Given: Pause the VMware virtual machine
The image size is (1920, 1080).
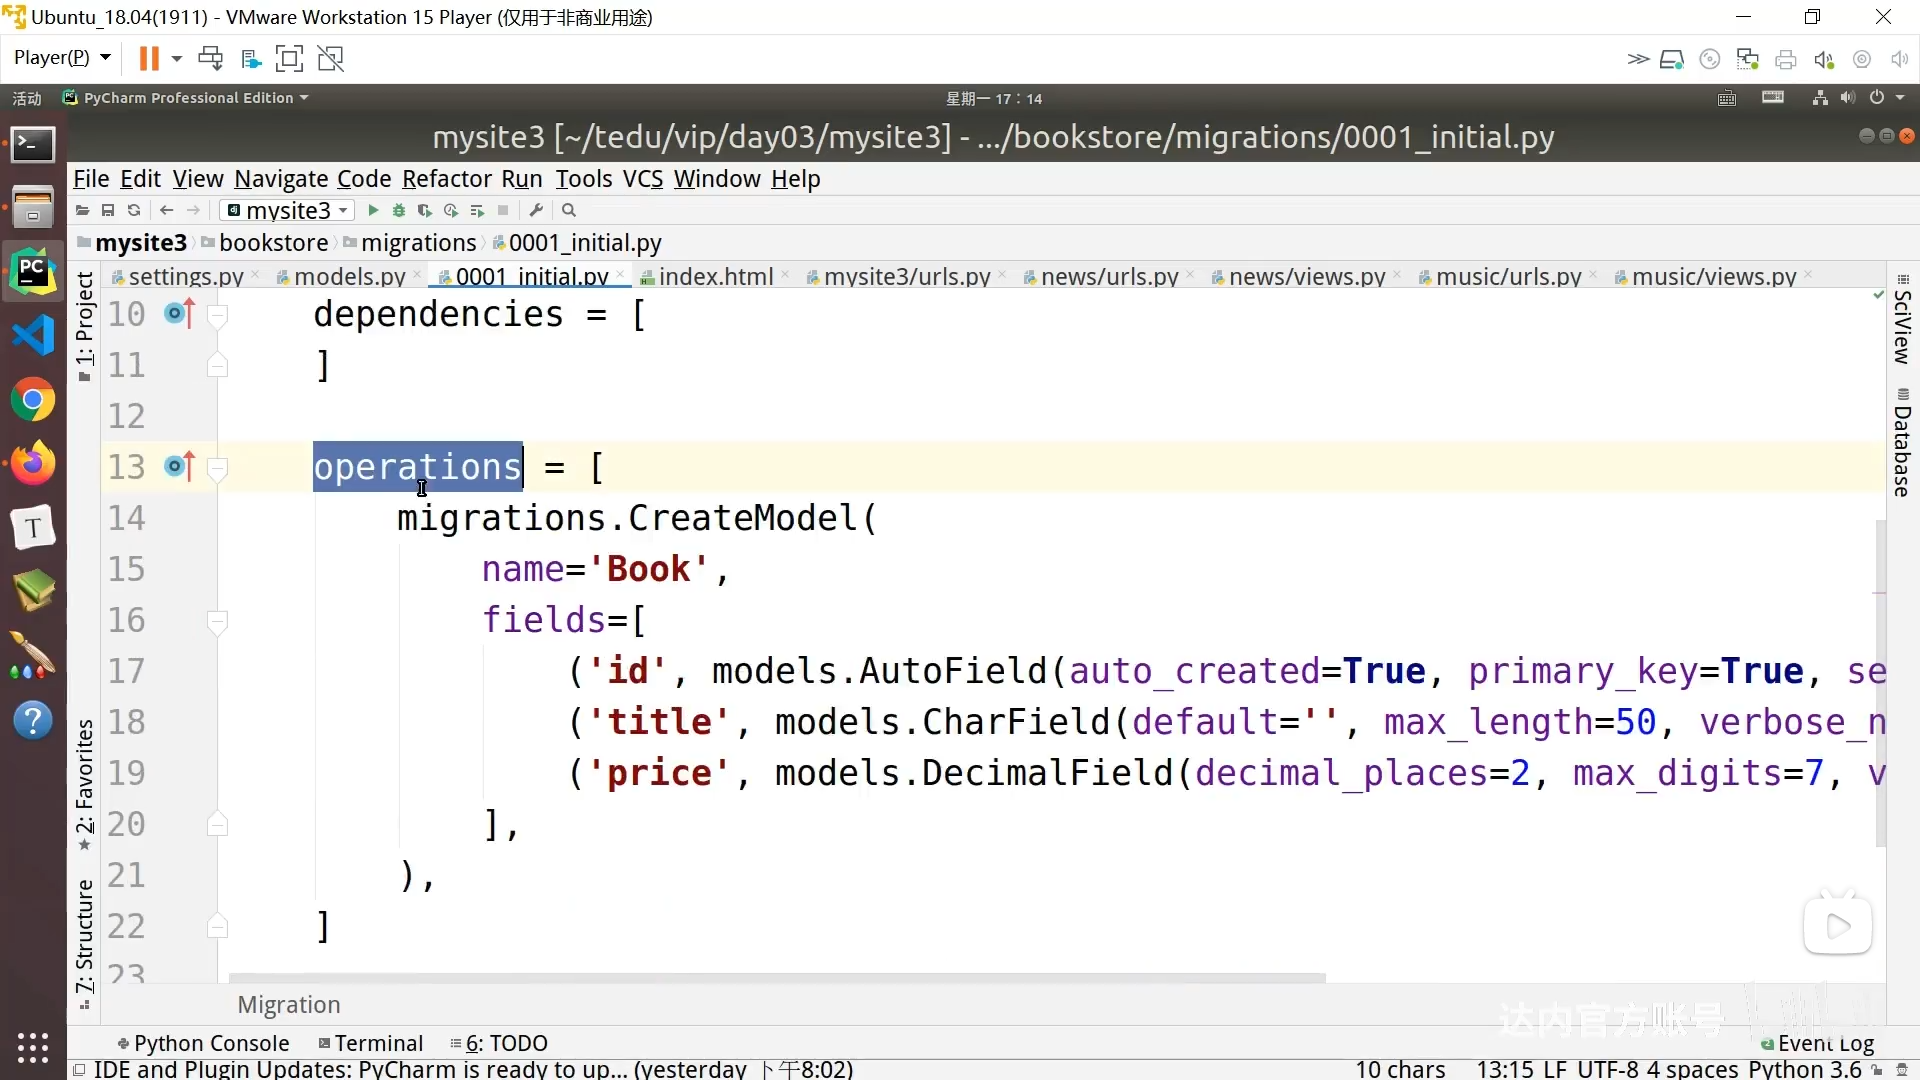Looking at the screenshot, I should (x=149, y=59).
